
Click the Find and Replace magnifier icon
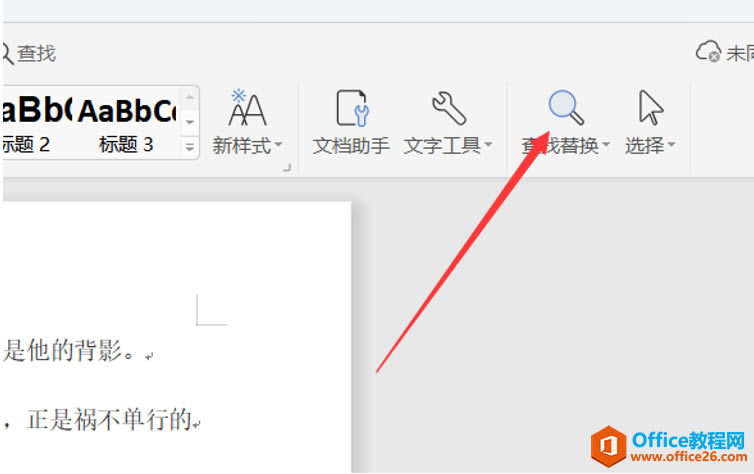click(x=566, y=108)
